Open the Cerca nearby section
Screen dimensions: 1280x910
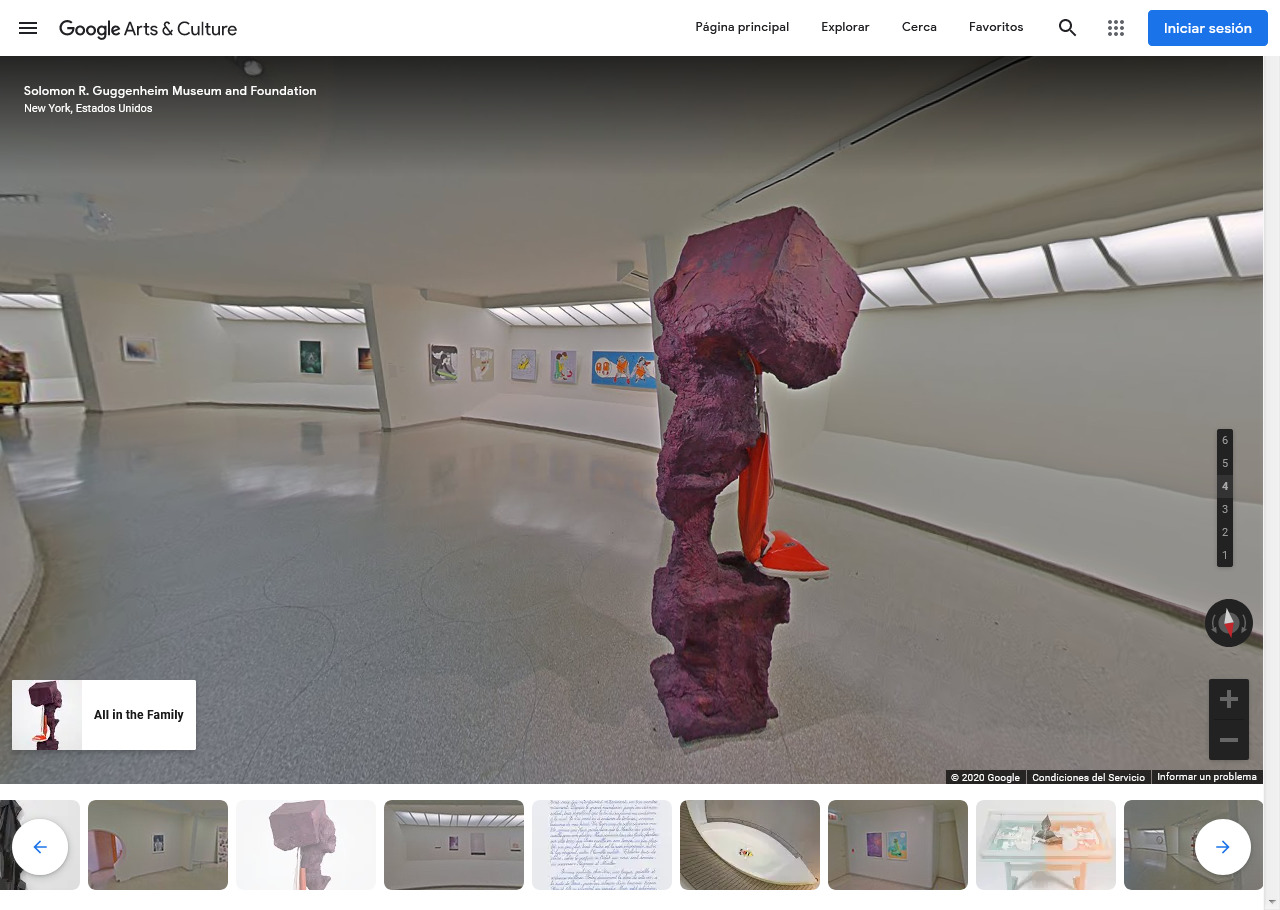(919, 27)
